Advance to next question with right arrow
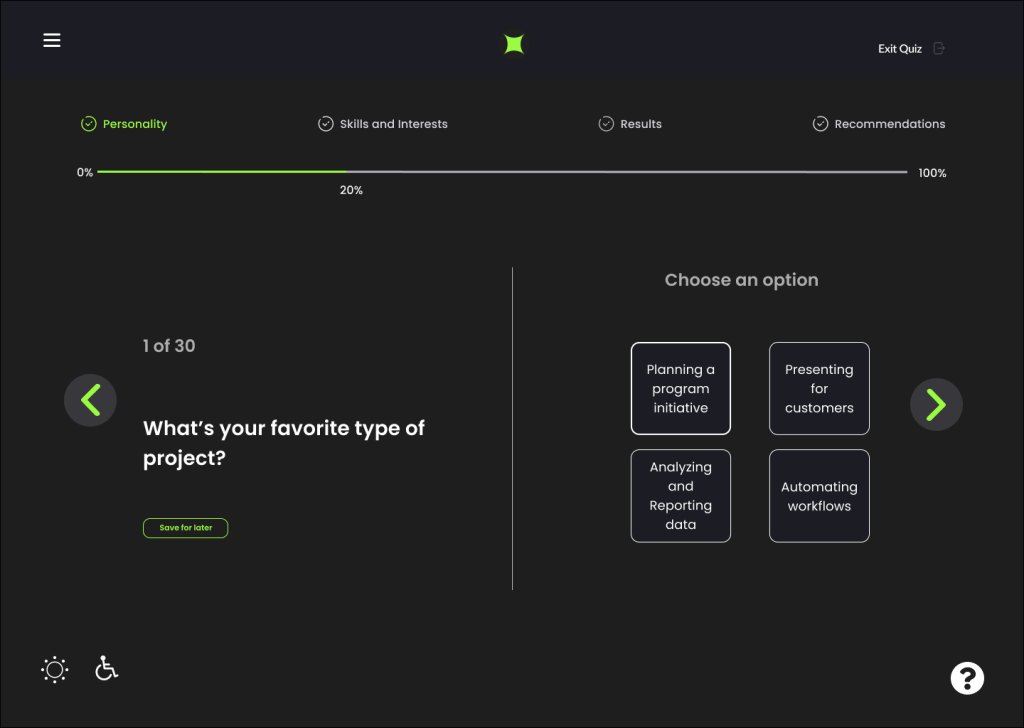 click(935, 404)
